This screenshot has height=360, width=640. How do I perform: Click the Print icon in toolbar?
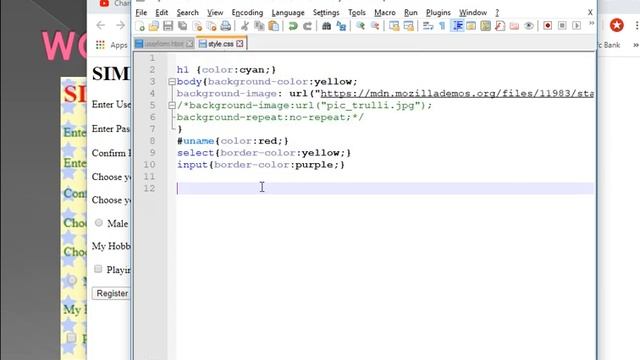tap(225, 27)
